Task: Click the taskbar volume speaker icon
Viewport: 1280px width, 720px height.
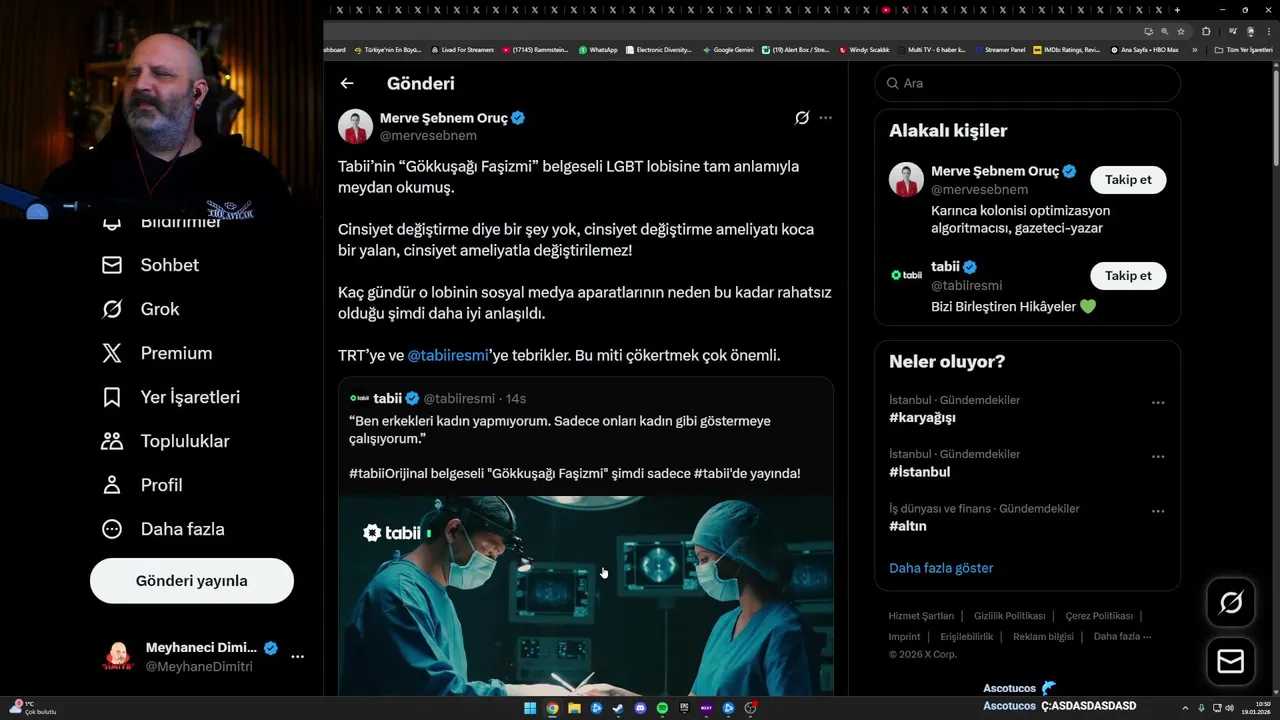Action: coord(1230,708)
